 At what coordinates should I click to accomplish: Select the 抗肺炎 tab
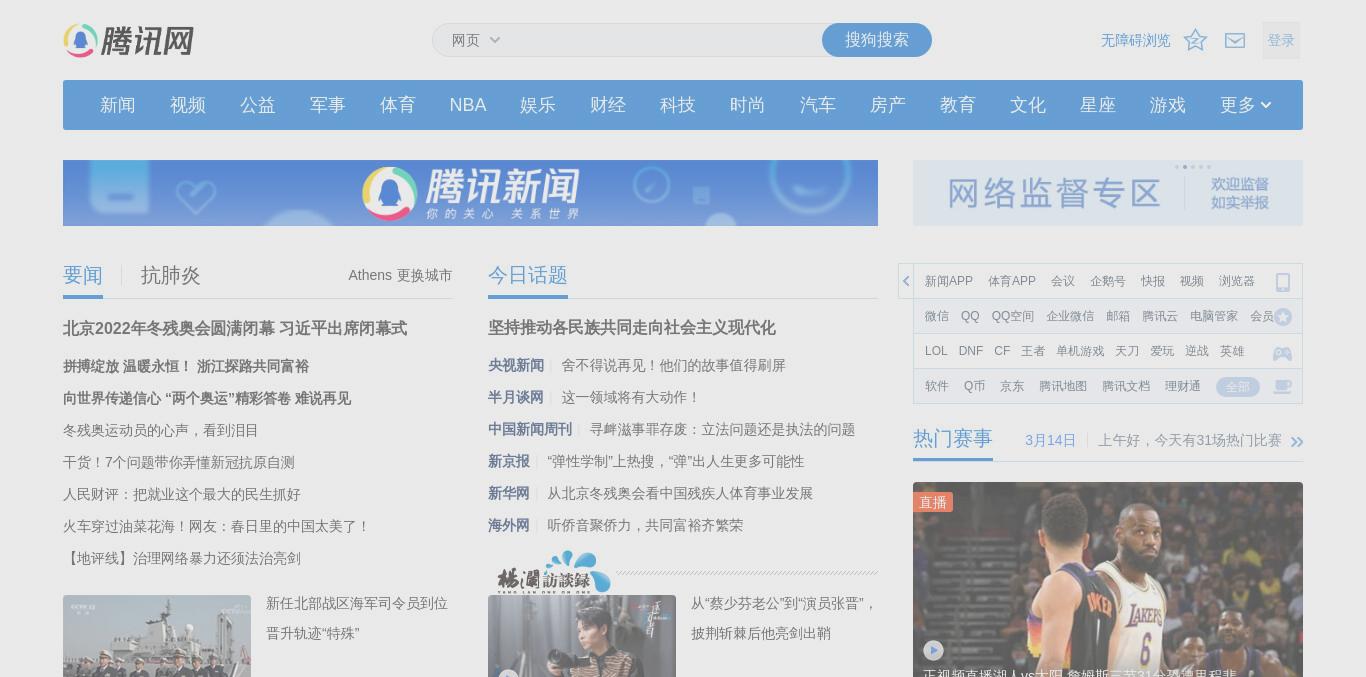[x=171, y=275]
